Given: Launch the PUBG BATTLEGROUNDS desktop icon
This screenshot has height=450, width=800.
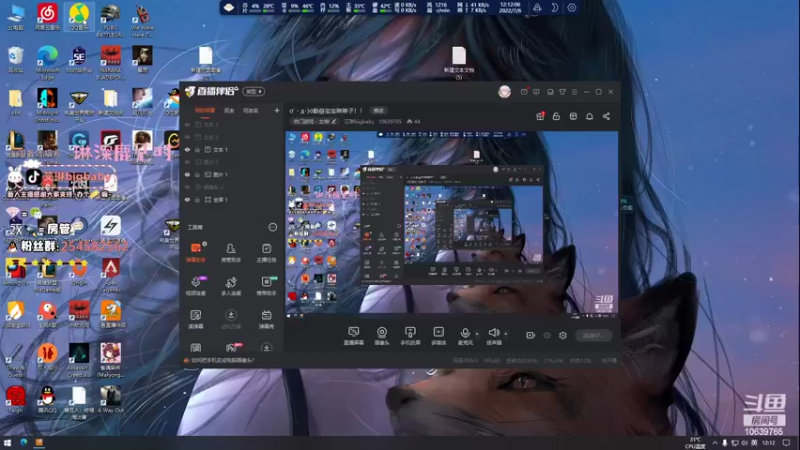Looking at the screenshot, I should point(111,20).
